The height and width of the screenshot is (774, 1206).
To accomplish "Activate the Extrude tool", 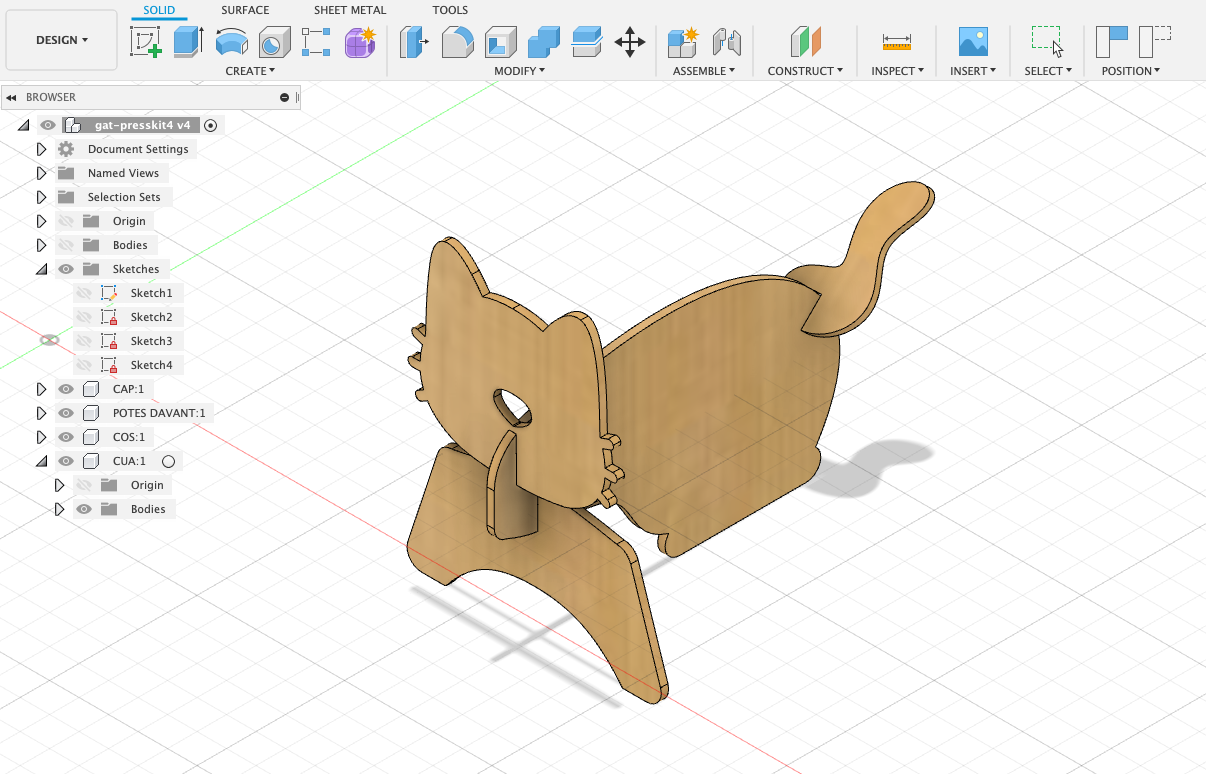I will coord(188,42).
